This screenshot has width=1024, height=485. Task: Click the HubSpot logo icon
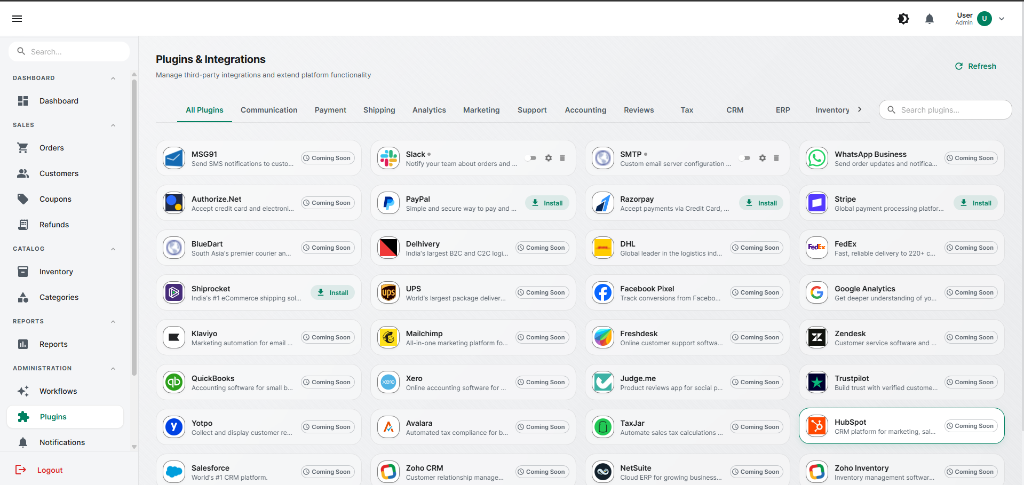pos(816,426)
